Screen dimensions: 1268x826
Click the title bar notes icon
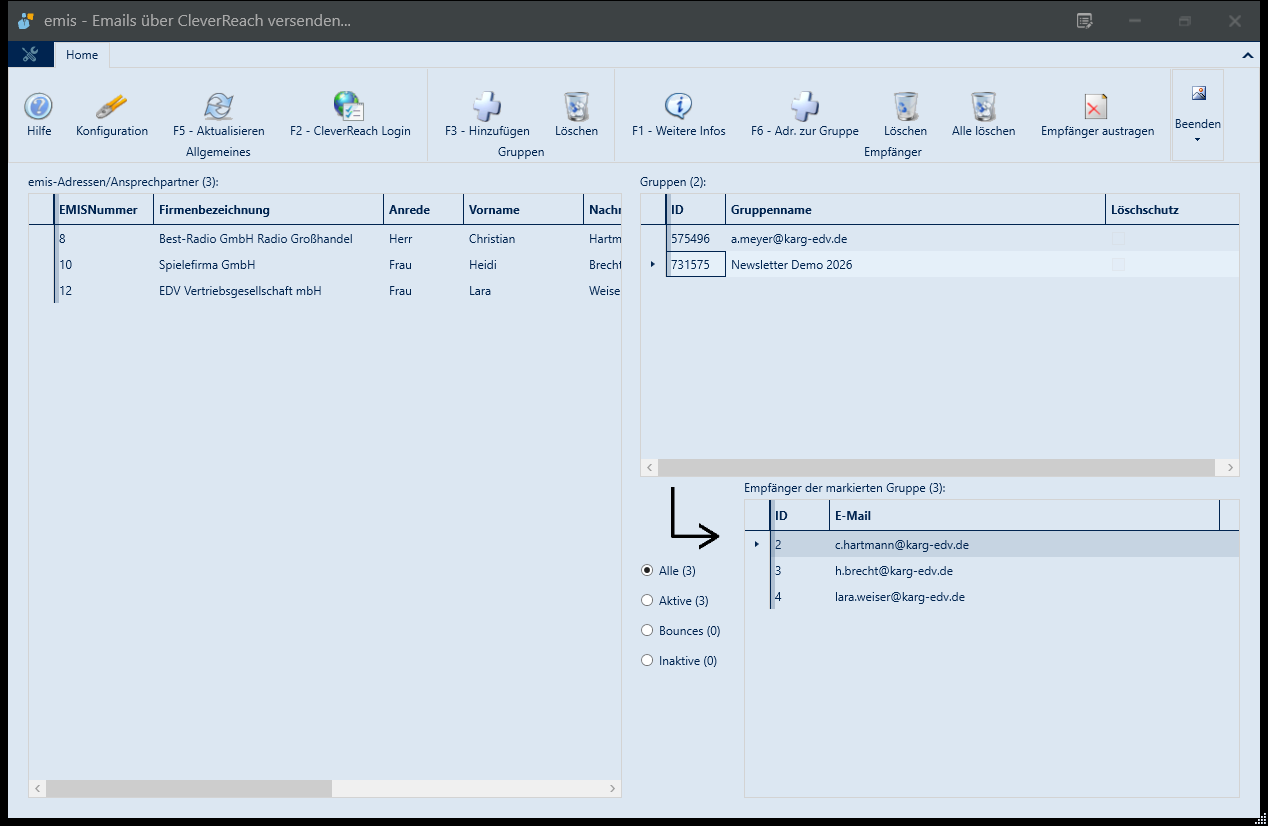point(1085,21)
